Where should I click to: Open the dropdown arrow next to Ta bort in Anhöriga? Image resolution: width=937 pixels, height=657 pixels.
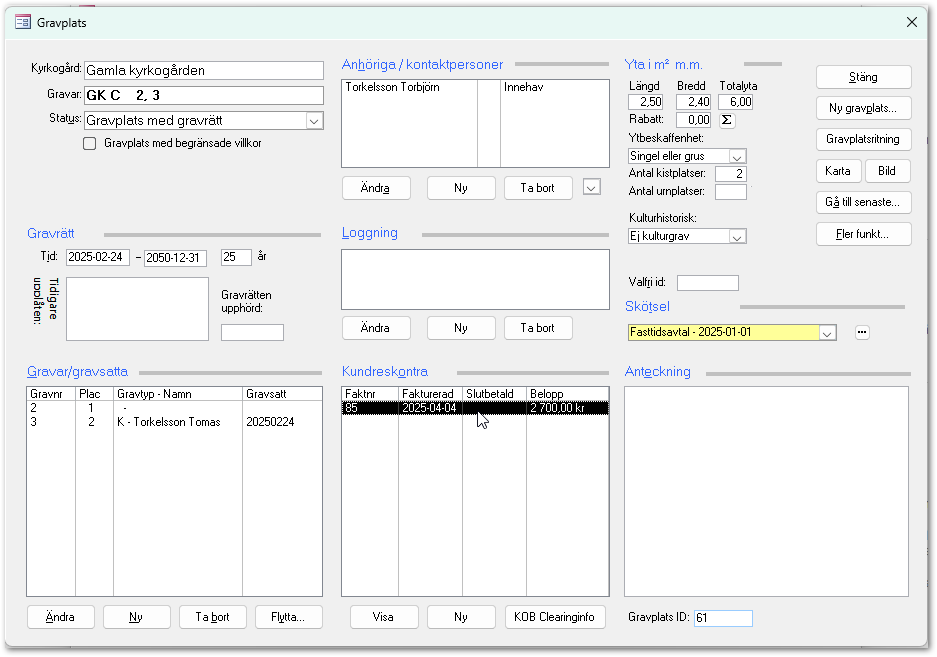(592, 188)
